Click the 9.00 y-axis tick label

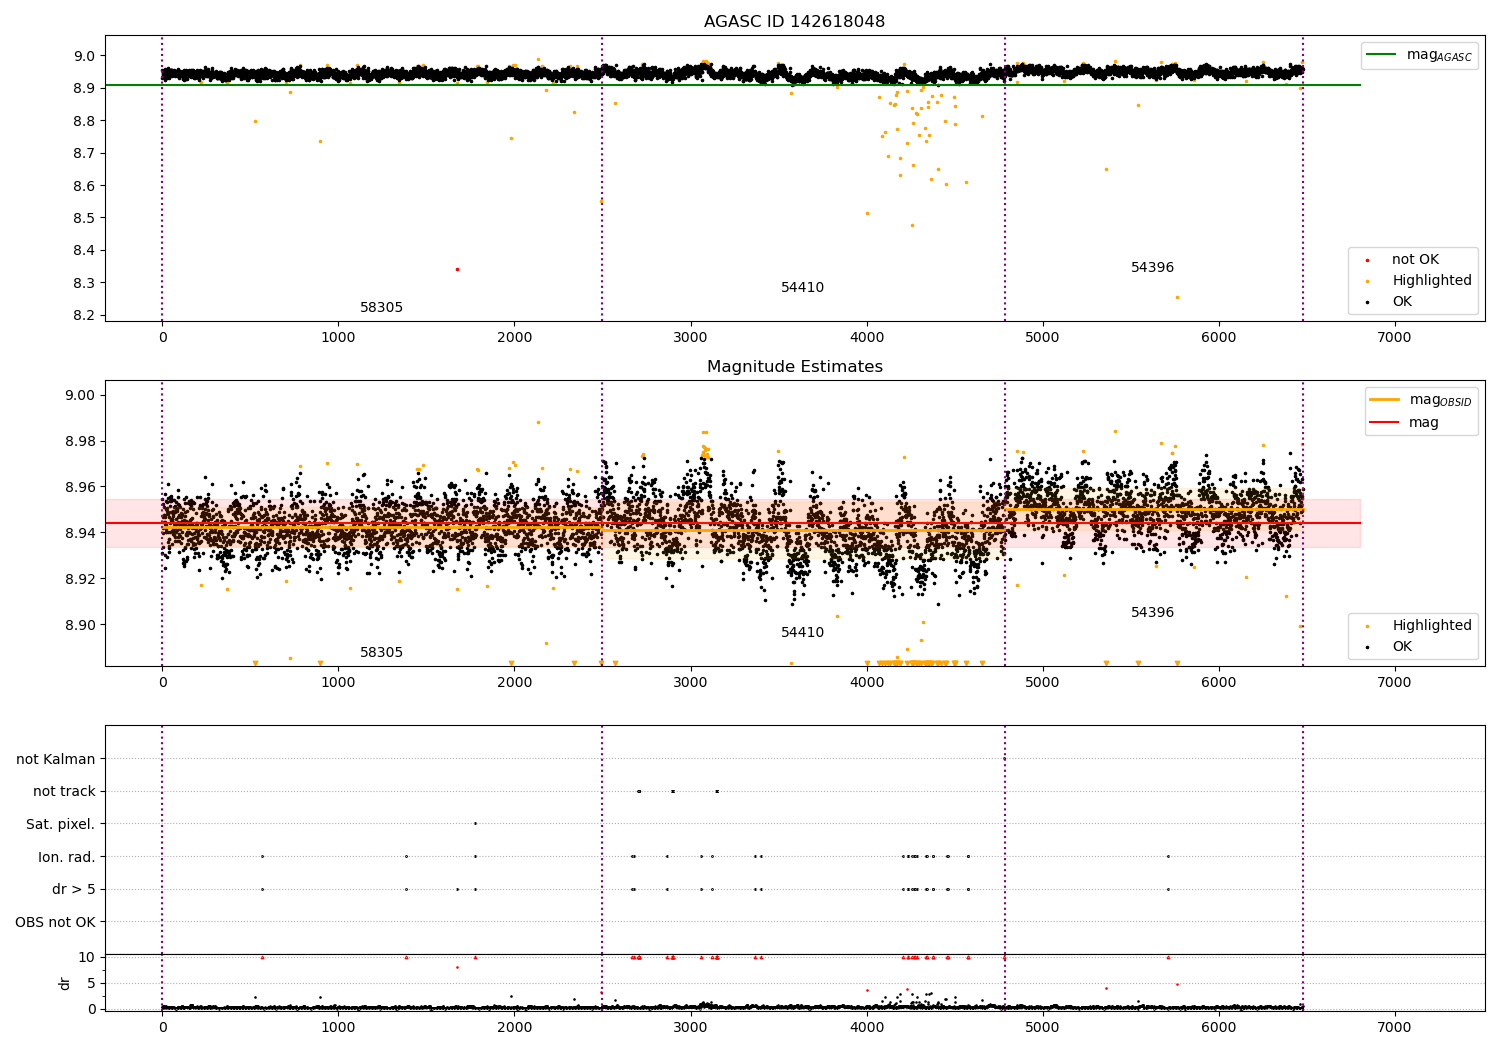81,396
